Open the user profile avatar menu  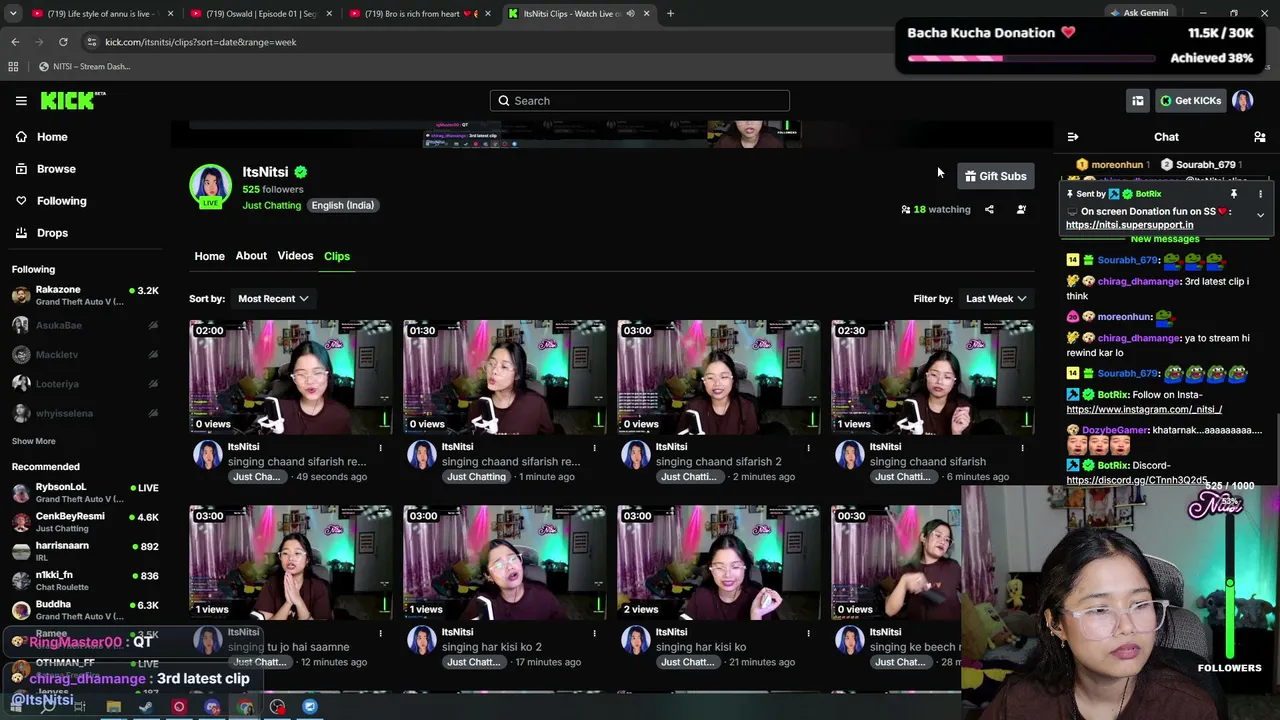click(1243, 100)
